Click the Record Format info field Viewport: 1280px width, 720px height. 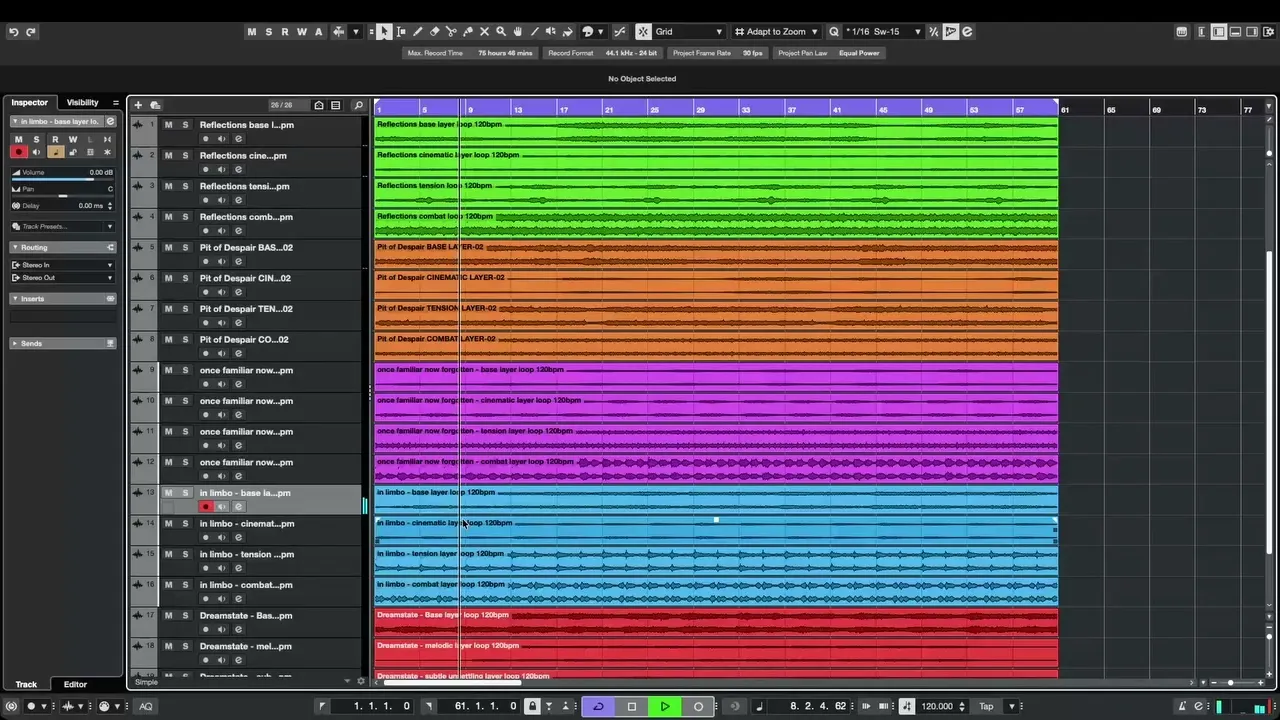click(x=602, y=53)
